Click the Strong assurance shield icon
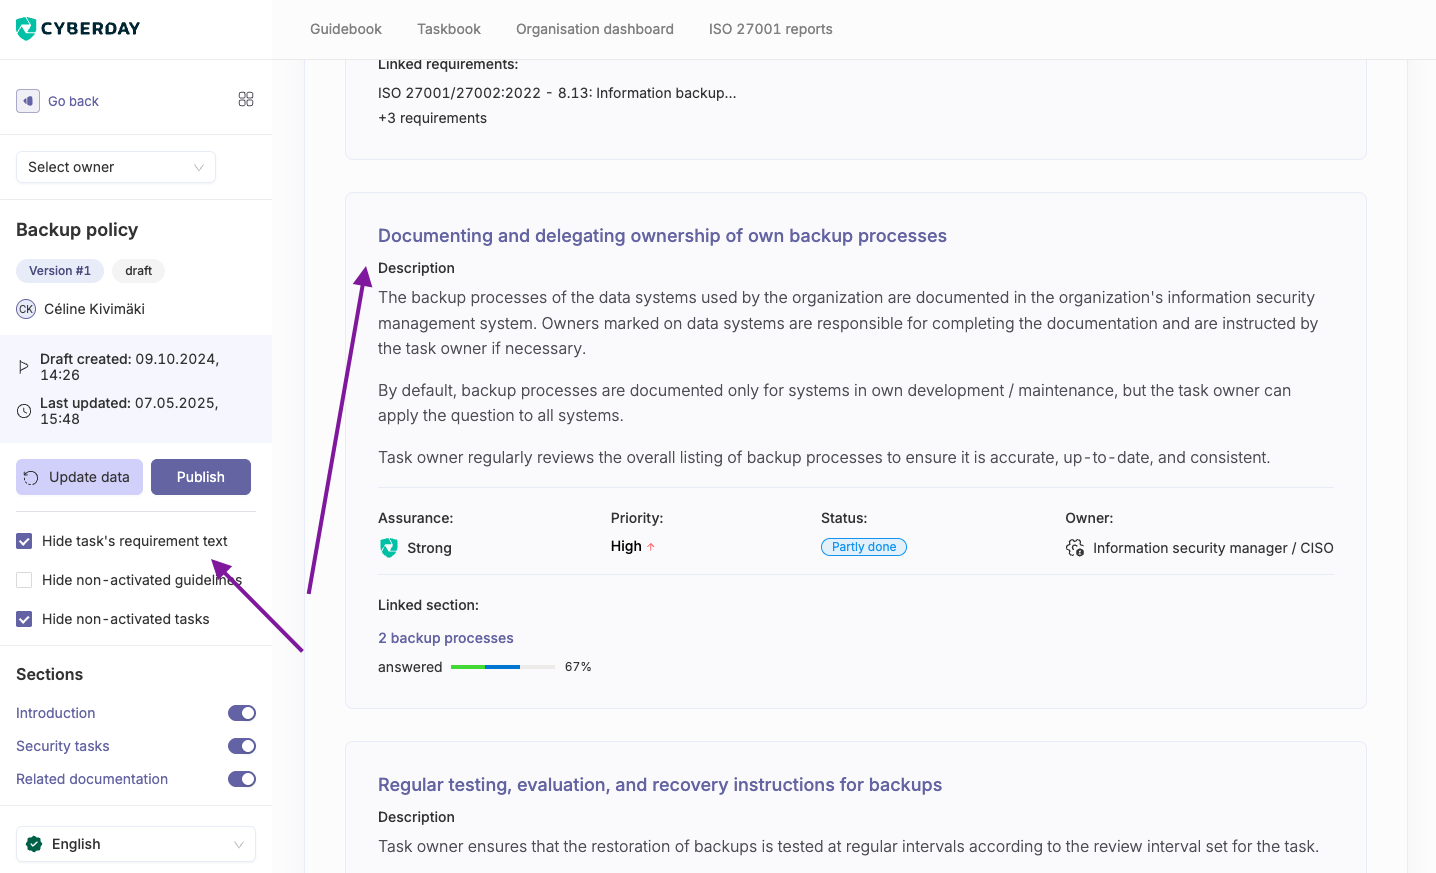Screen dimensions: 1436x873 [x=389, y=548]
